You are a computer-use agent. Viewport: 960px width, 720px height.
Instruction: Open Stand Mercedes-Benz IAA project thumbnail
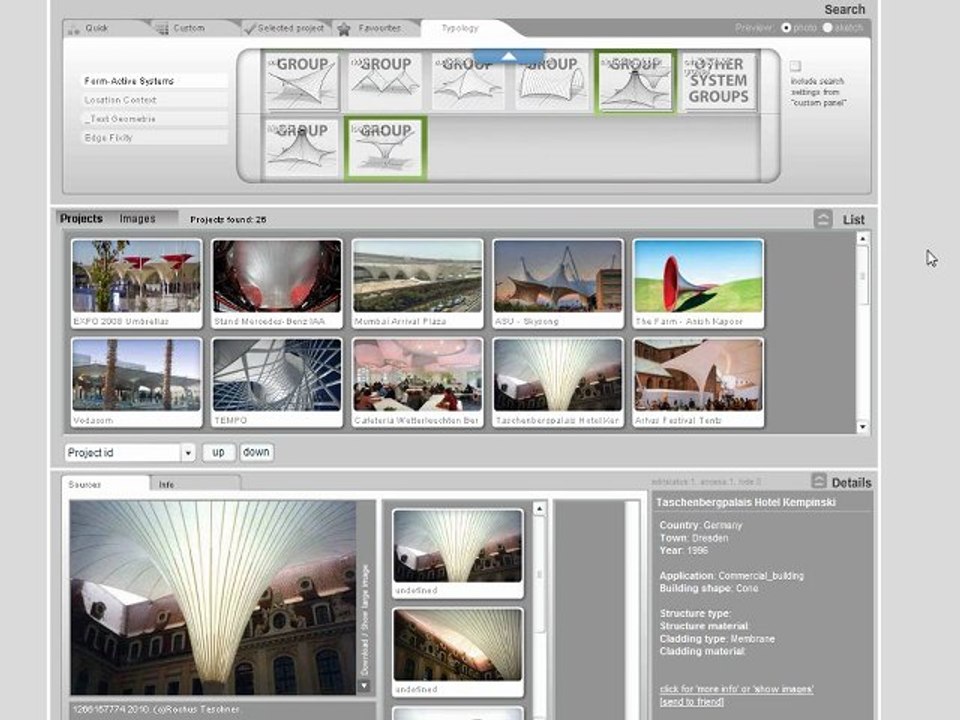coord(277,283)
